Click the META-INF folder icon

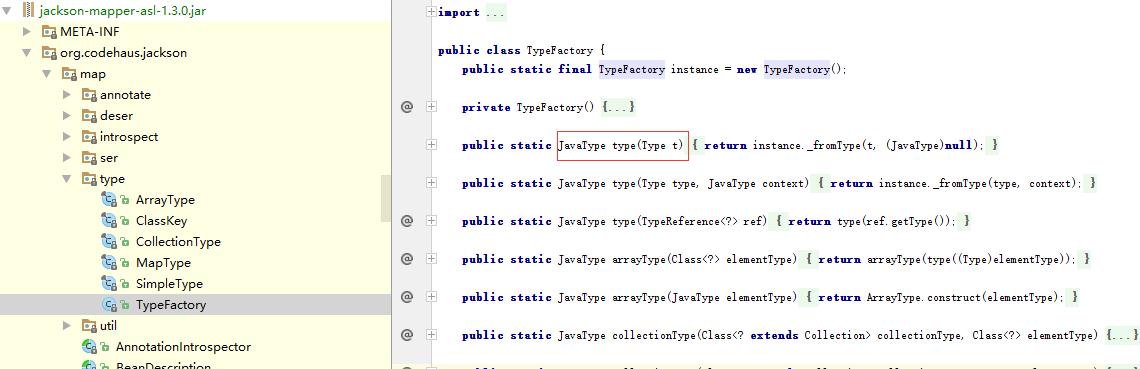(49, 32)
